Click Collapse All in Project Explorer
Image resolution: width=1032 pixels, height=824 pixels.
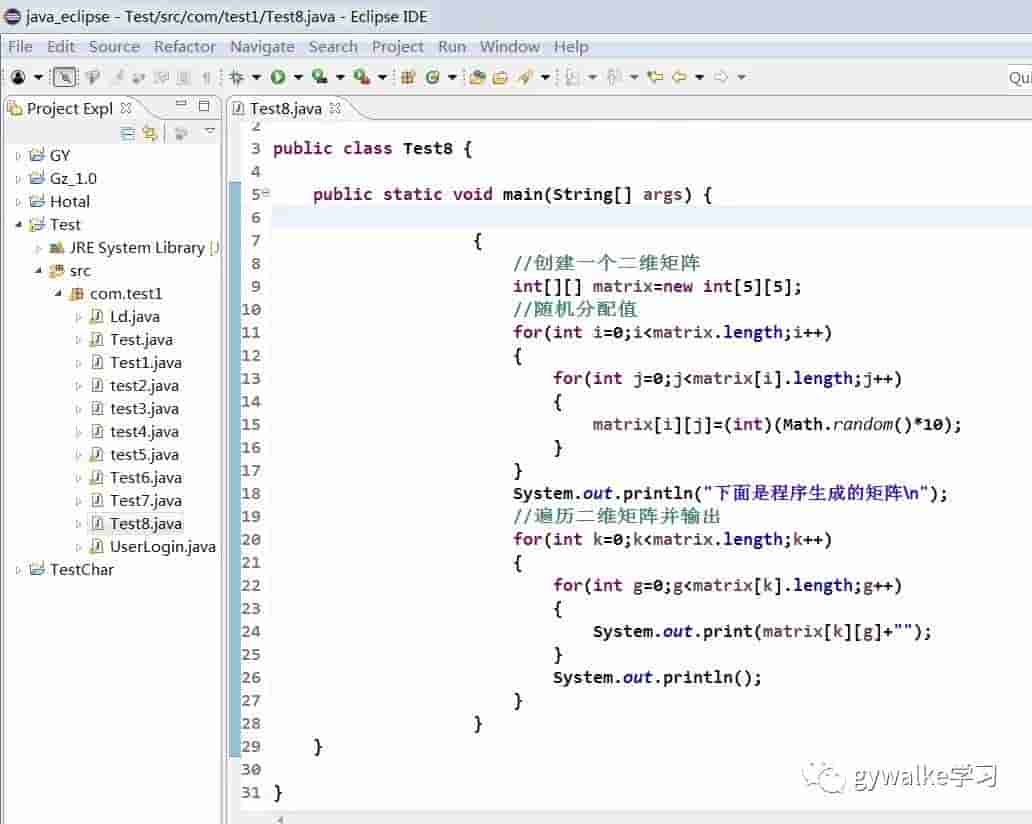click(128, 133)
